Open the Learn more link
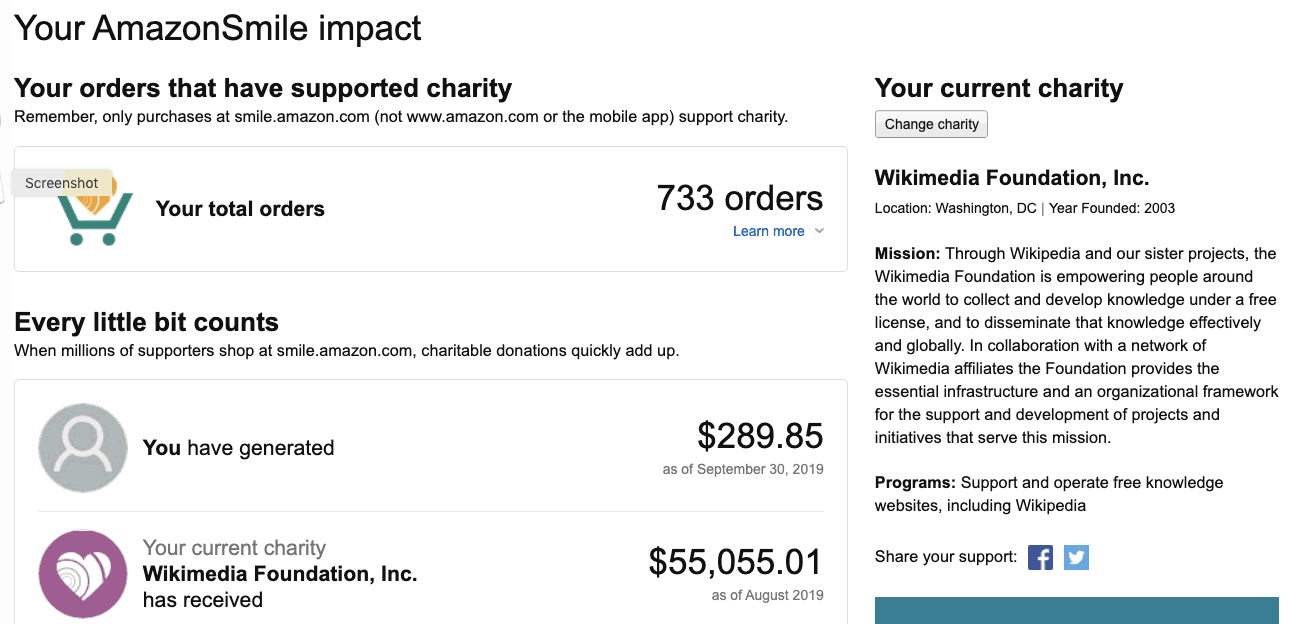 768,231
